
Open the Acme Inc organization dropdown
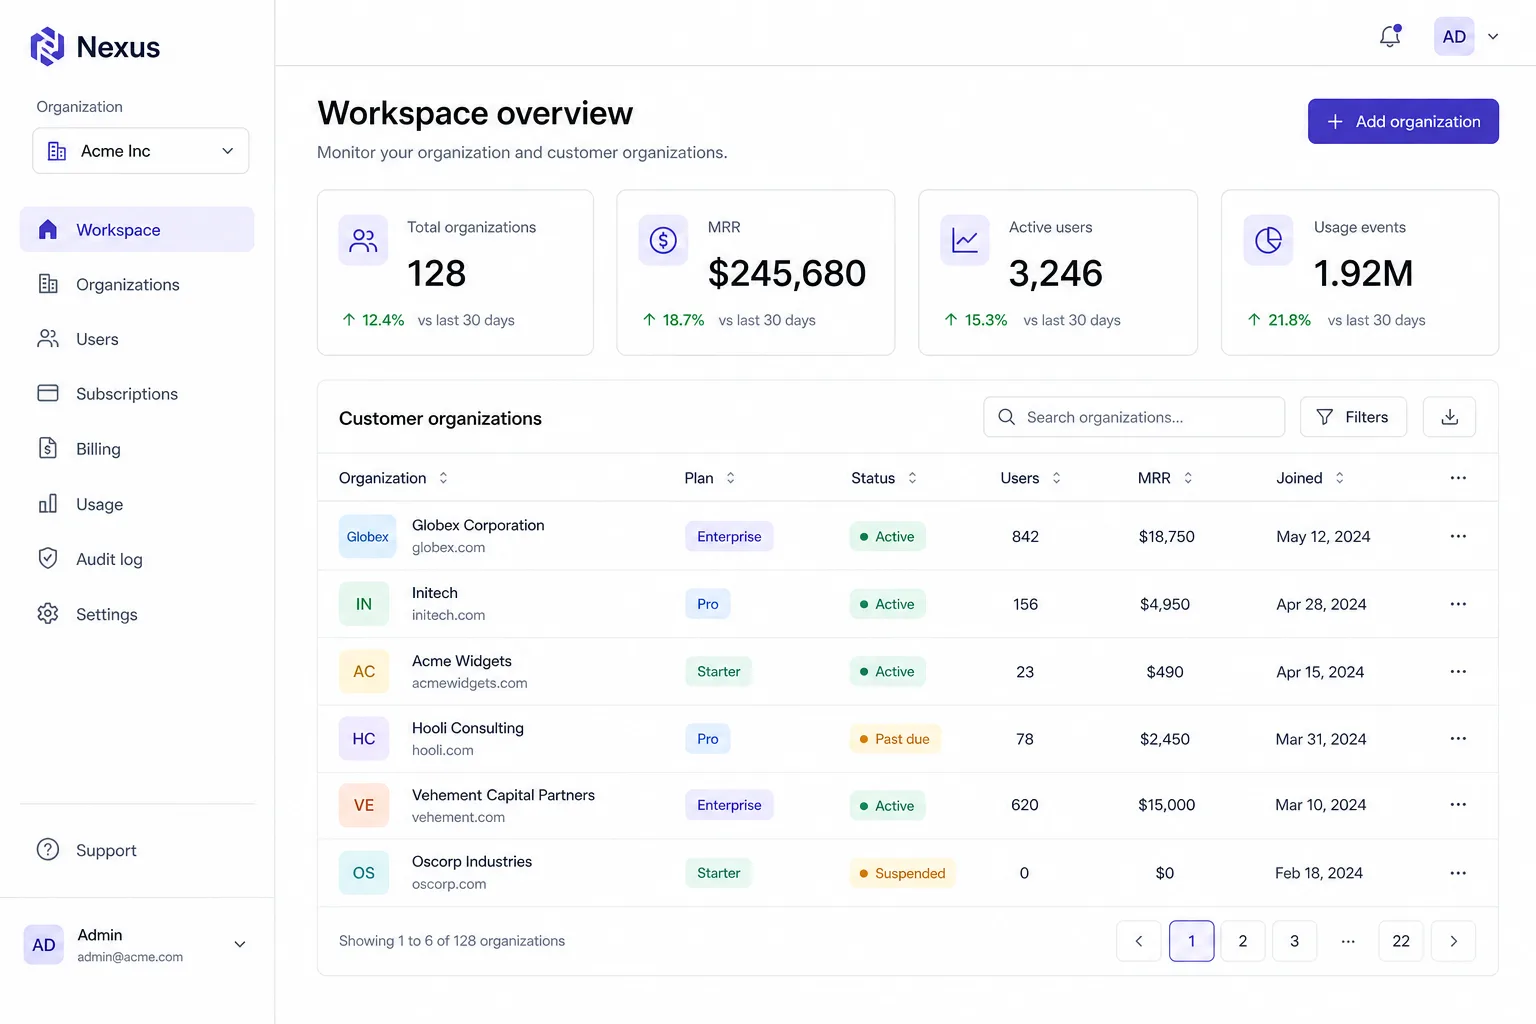[141, 151]
